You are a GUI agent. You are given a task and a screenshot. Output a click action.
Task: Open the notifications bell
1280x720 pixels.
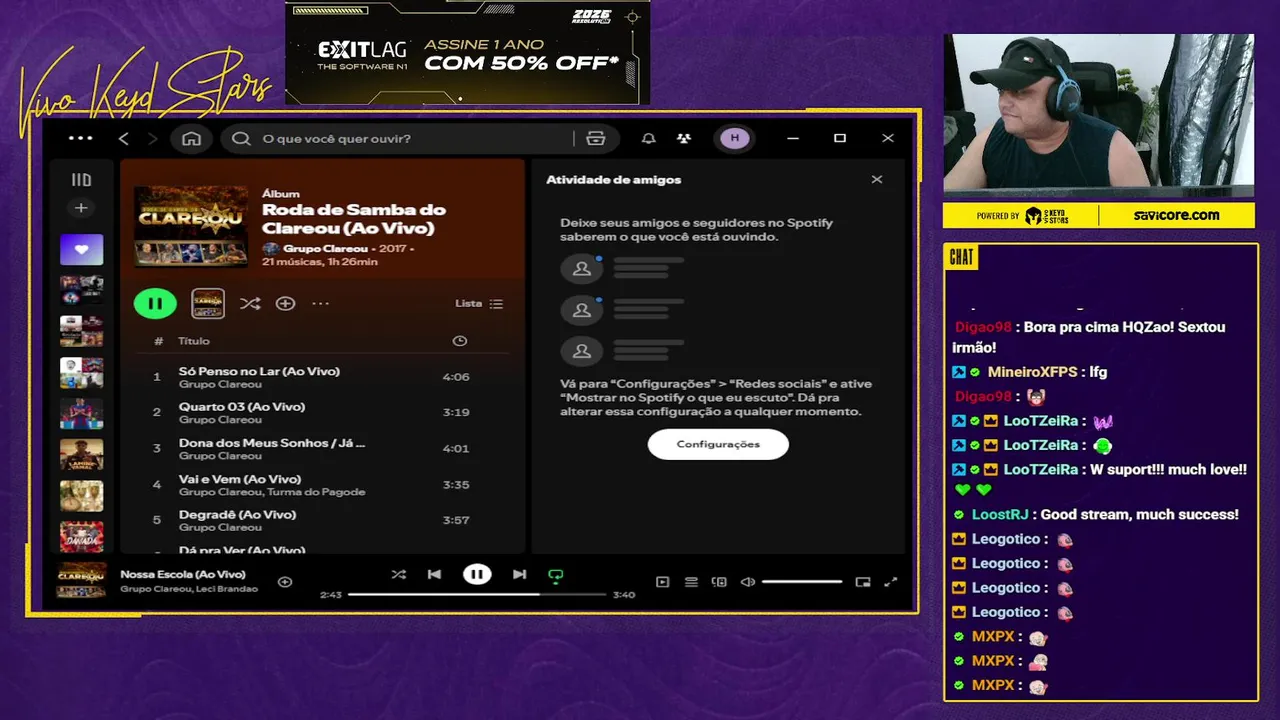click(649, 139)
